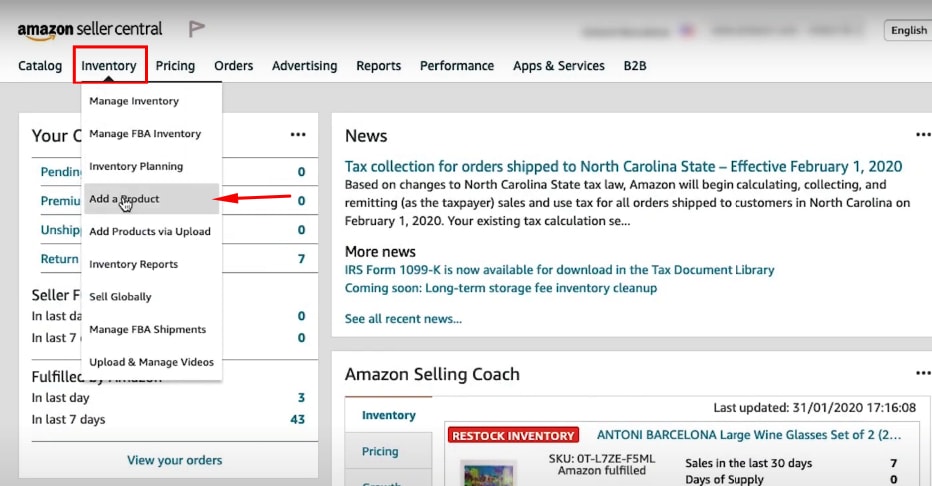Switch to the Selling Coach Inventory tab
932x486 pixels.
click(x=389, y=415)
